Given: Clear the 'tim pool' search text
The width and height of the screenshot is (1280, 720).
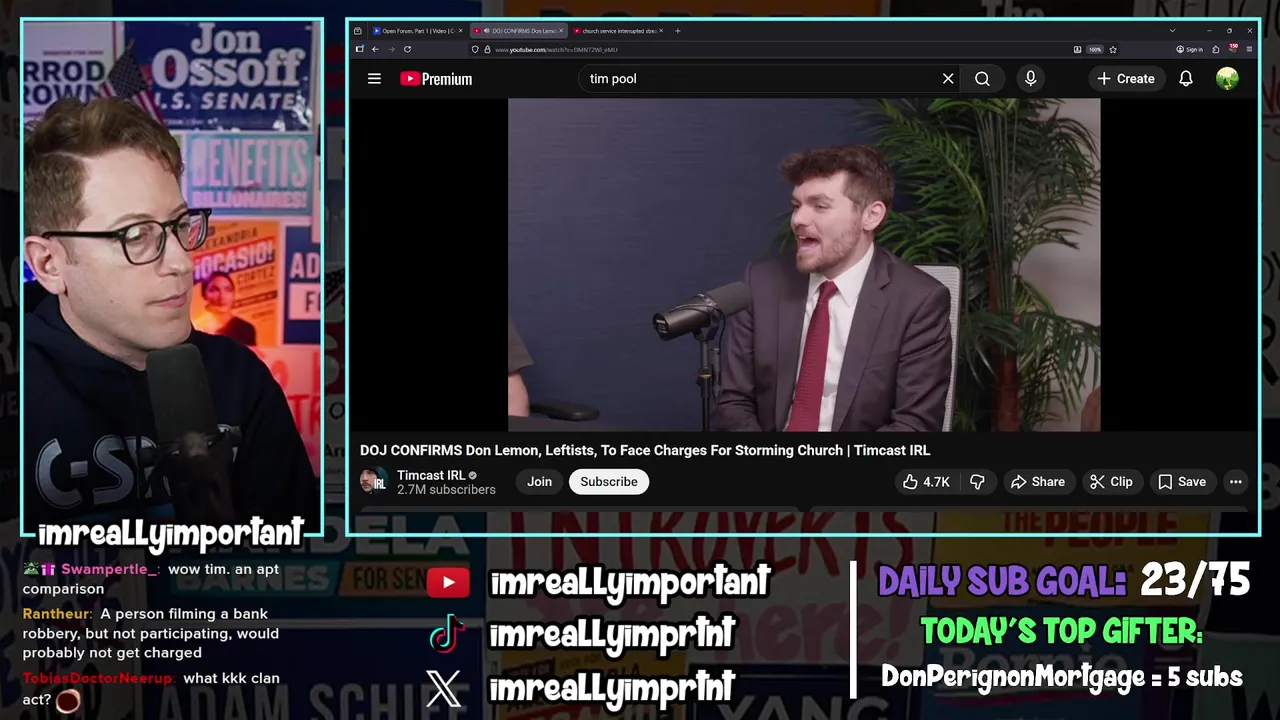Looking at the screenshot, I should coord(948,78).
